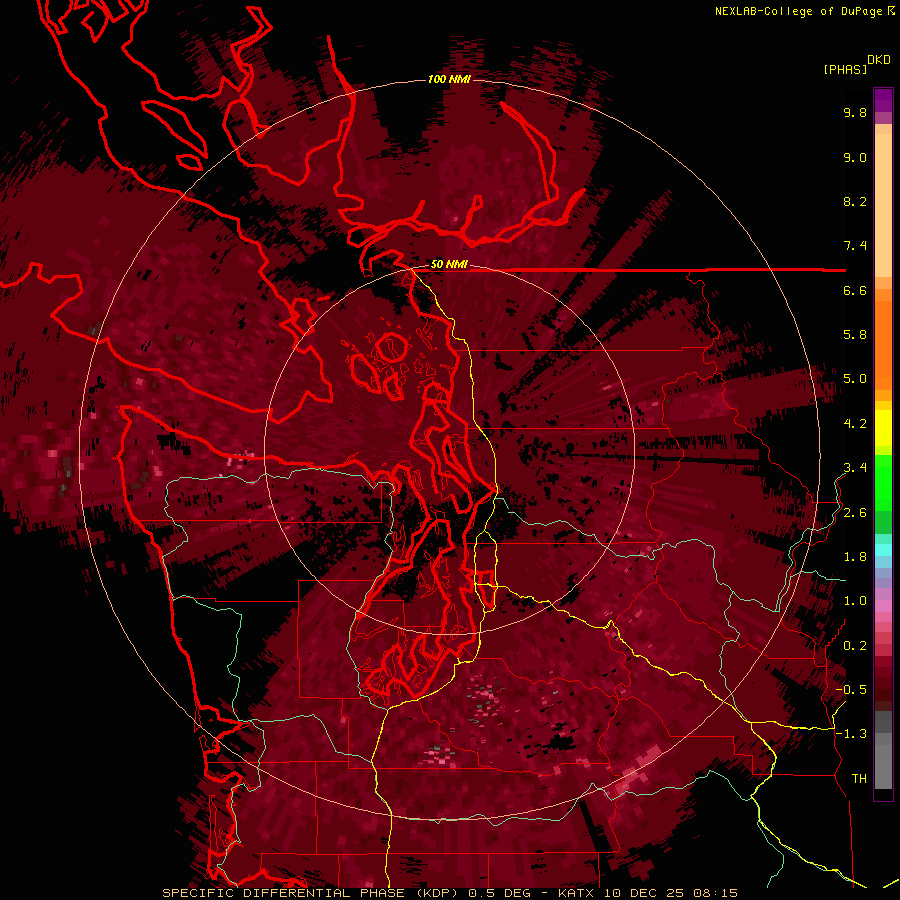Screen dimensions: 900x900
Task: Click the 9.8 value on the legend
Action: [x=855, y=112]
